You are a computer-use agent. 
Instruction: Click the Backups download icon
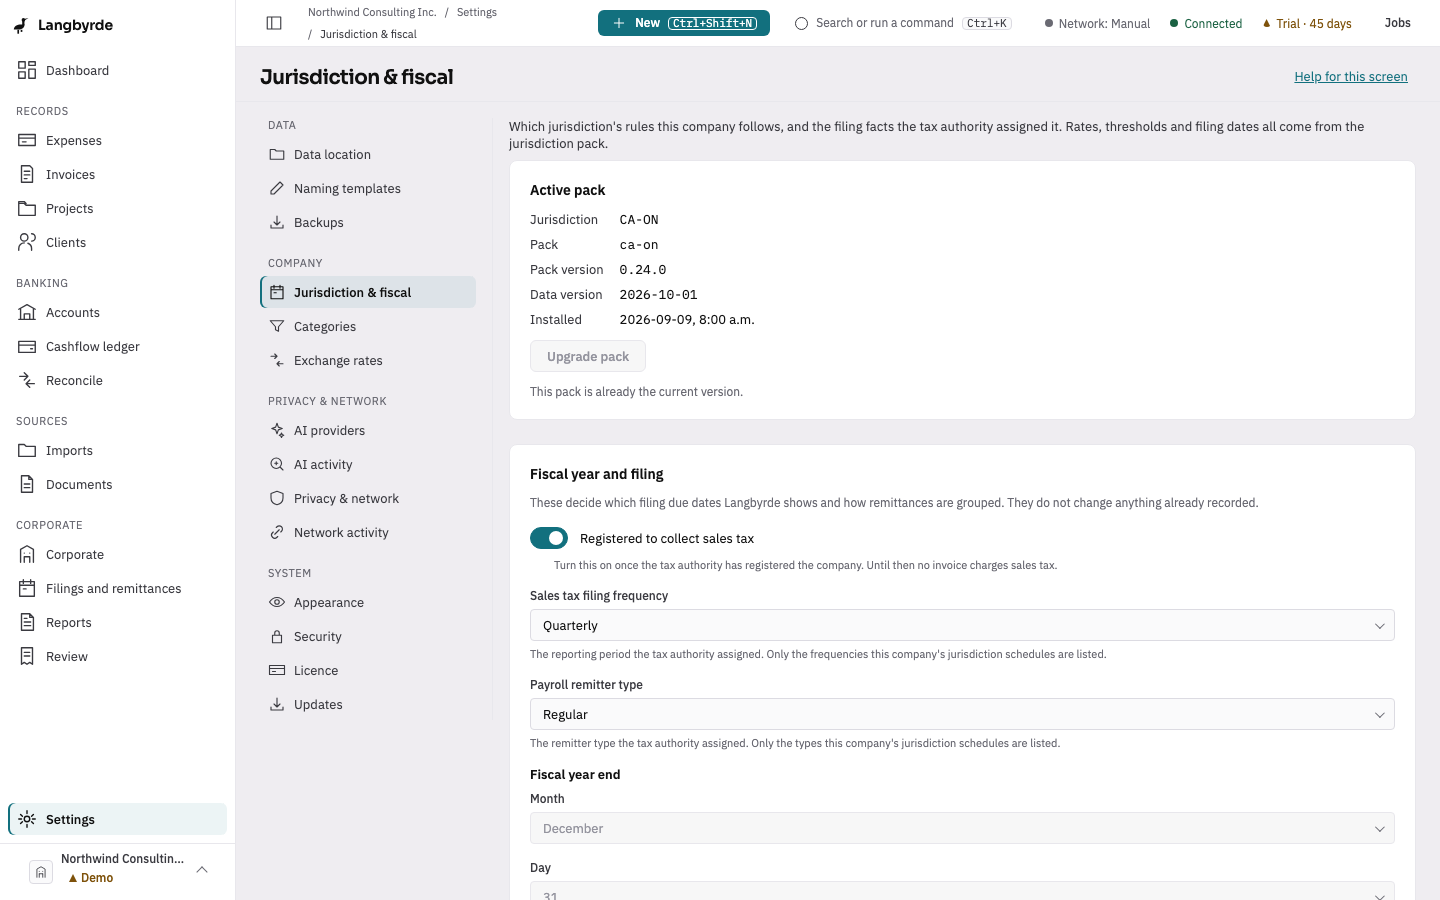tap(277, 222)
